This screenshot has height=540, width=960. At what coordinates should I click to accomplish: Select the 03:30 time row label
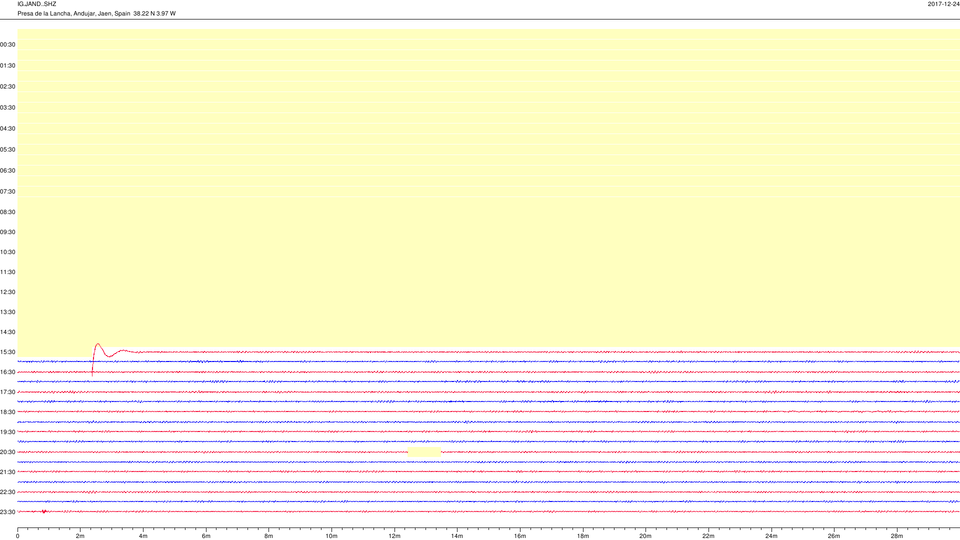pyautogui.click(x=8, y=107)
